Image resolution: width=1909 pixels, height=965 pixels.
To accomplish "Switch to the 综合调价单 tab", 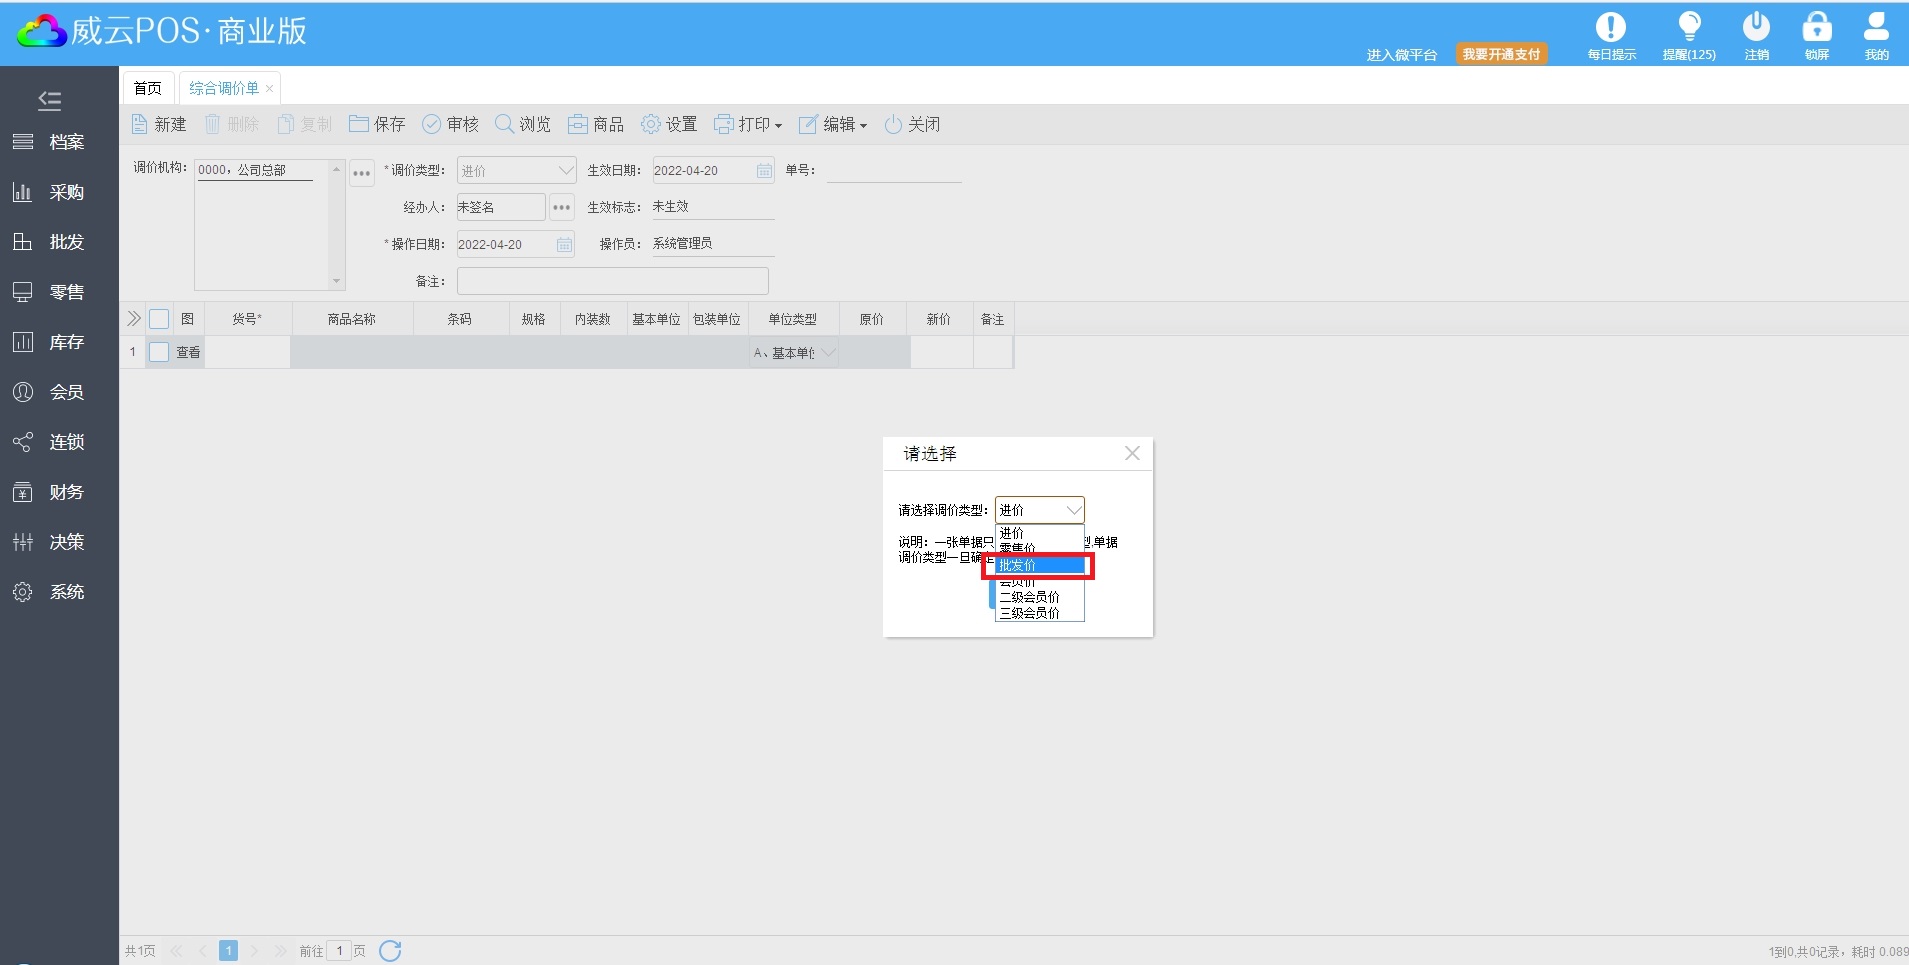I will tap(224, 88).
